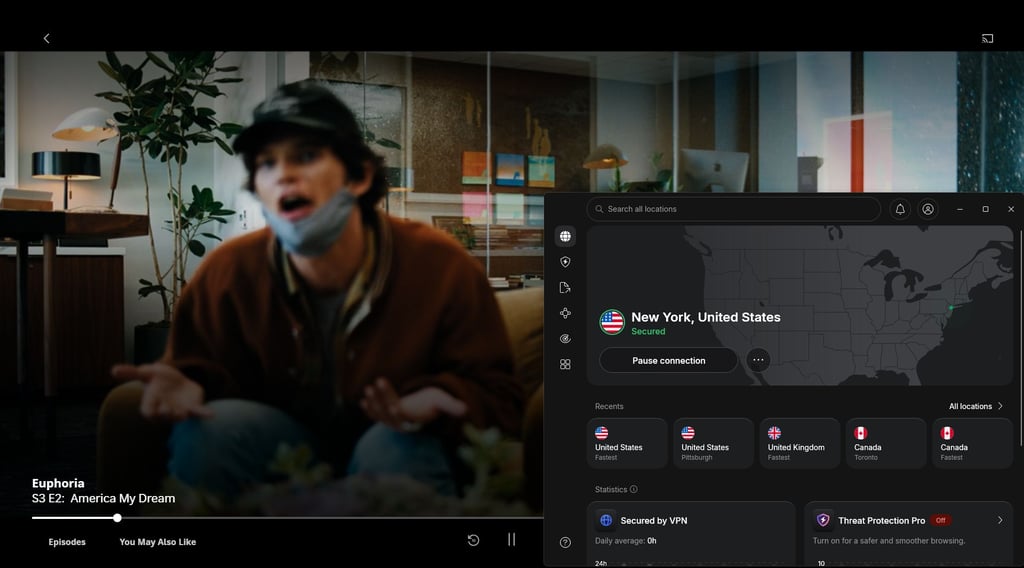
Task: Open the help question mark icon
Action: pyautogui.click(x=565, y=543)
